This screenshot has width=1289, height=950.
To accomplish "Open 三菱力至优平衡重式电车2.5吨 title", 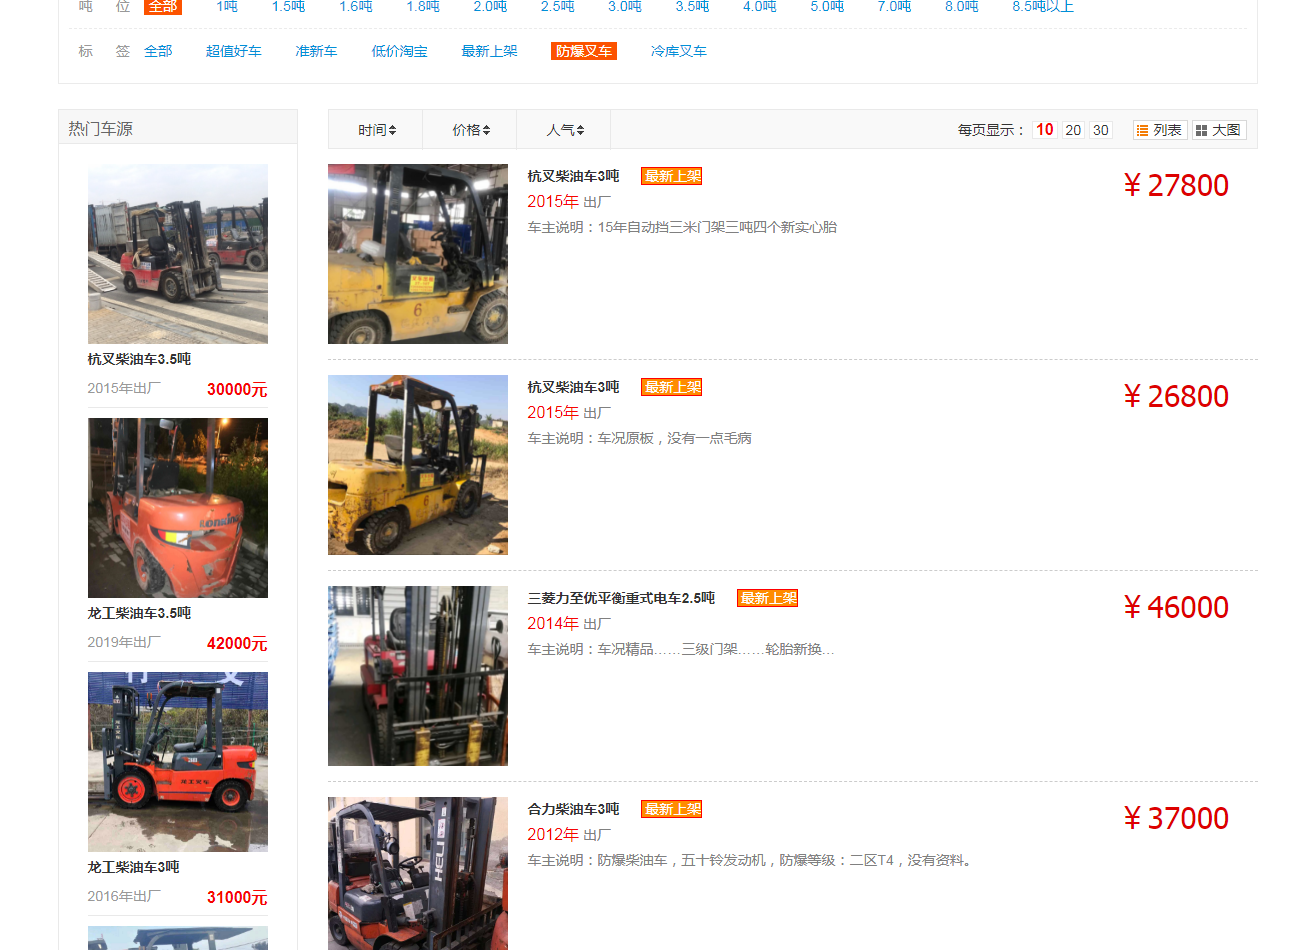I will click(x=621, y=598).
